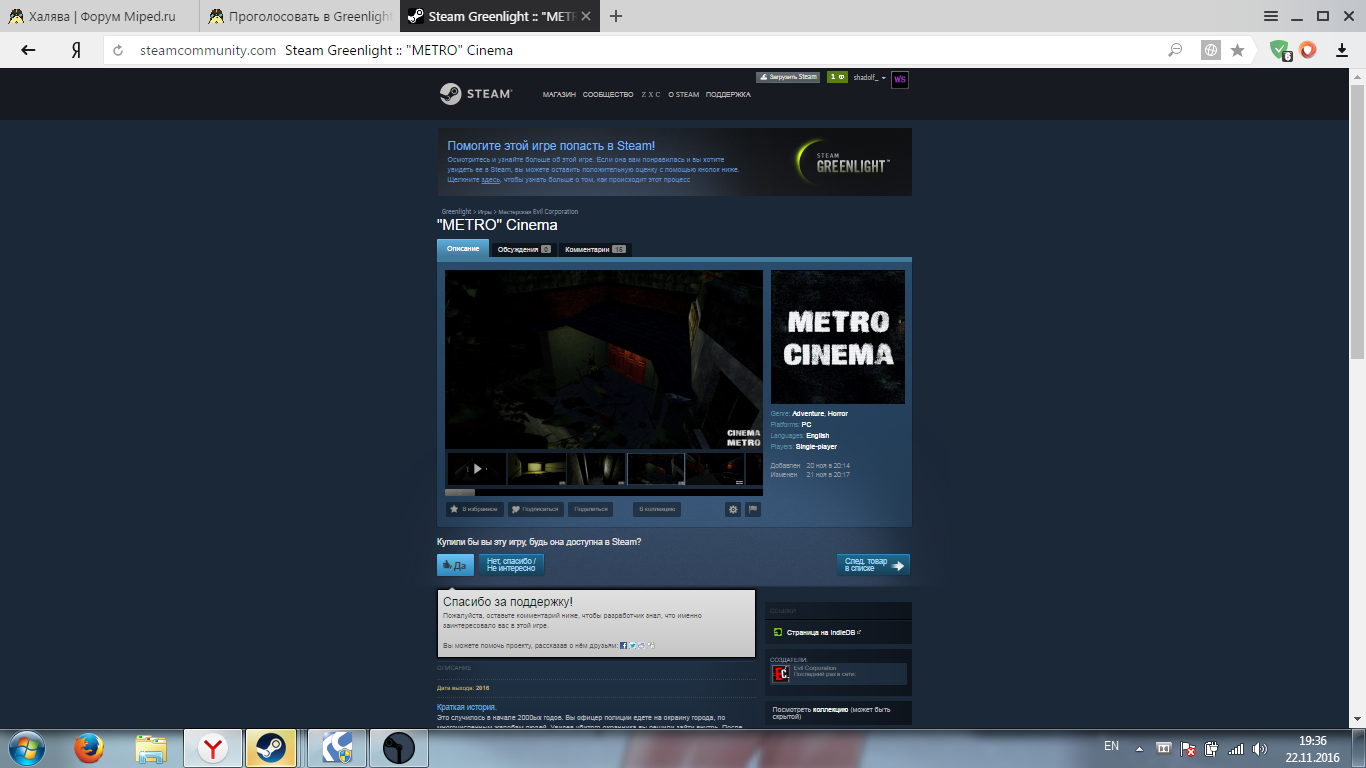Open the green notifications envelope counter

point(837,77)
